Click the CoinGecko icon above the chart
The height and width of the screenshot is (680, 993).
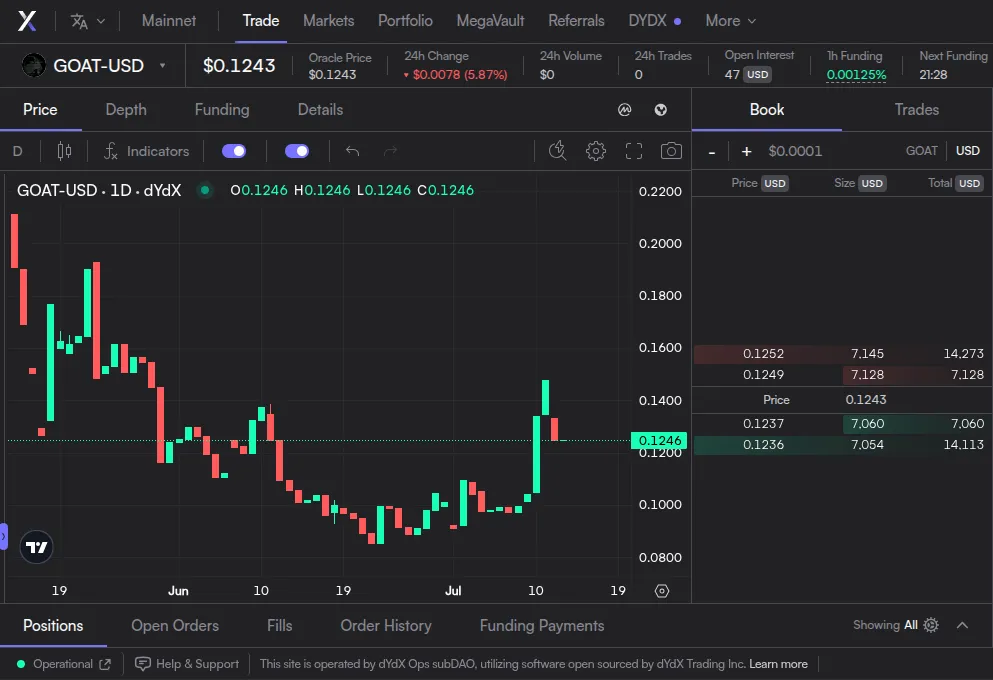coord(661,110)
